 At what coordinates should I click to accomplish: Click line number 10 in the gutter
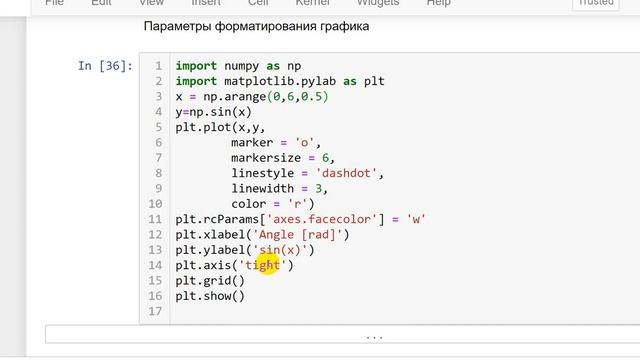pyautogui.click(x=155, y=204)
